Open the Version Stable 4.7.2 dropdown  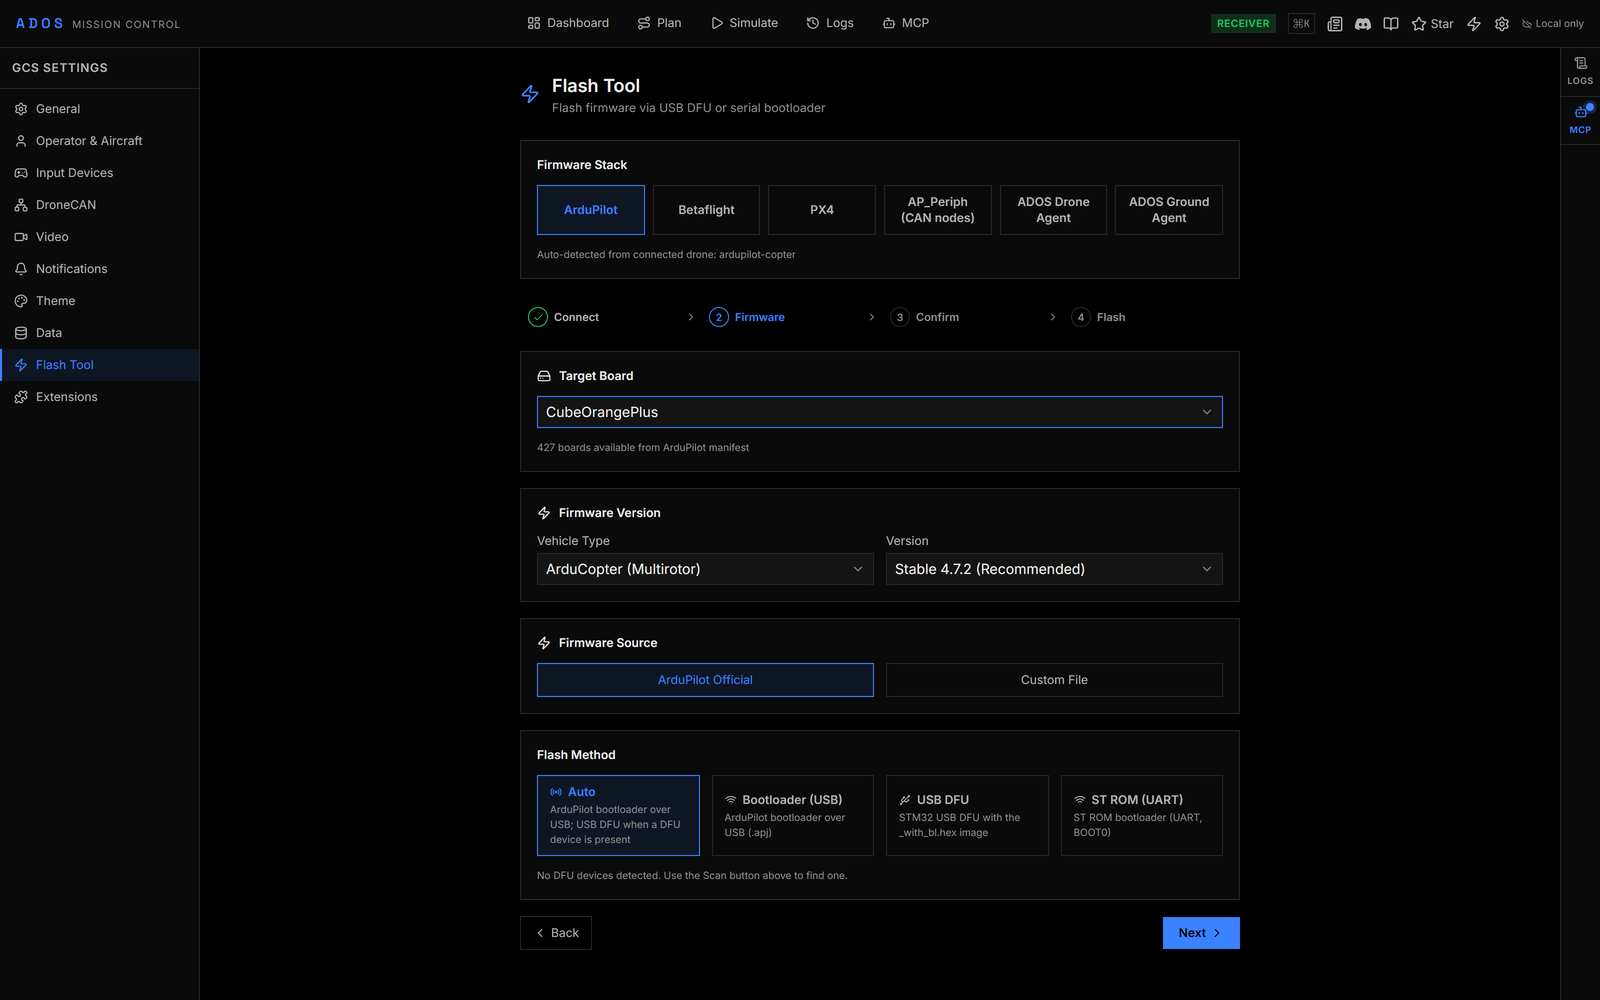pos(1054,569)
